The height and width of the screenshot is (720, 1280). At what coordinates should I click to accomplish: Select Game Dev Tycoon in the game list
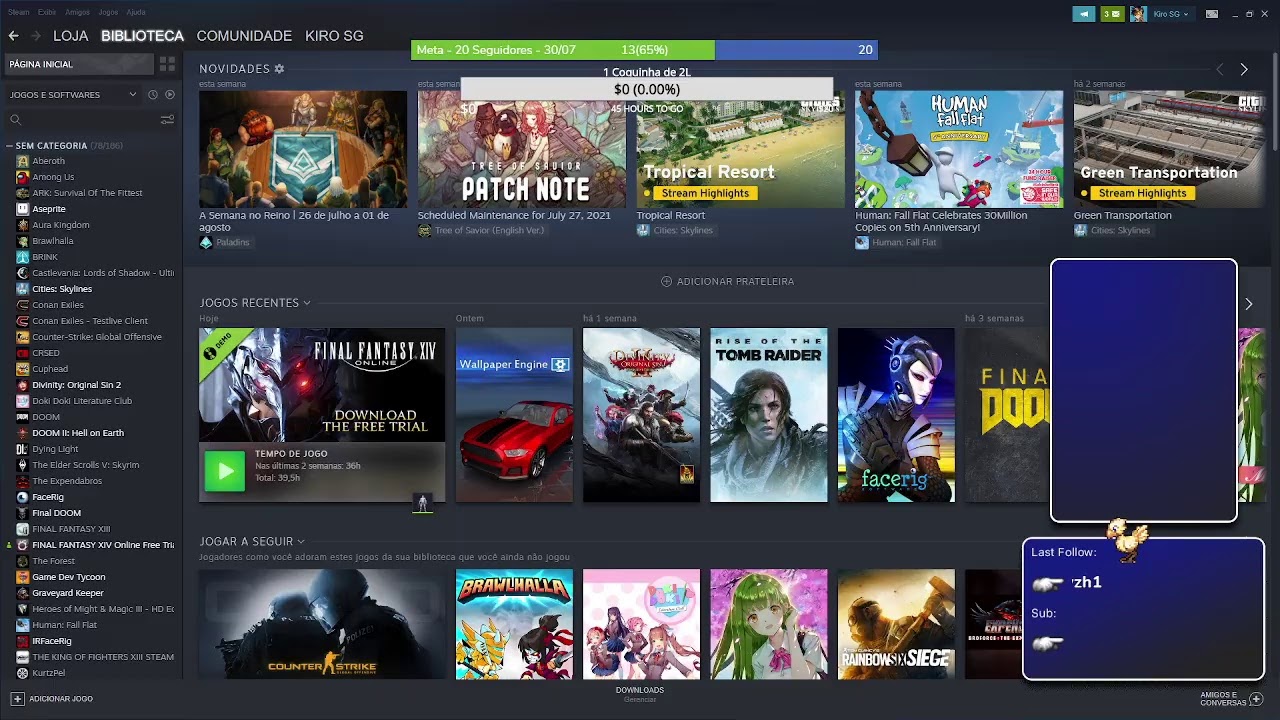point(68,577)
